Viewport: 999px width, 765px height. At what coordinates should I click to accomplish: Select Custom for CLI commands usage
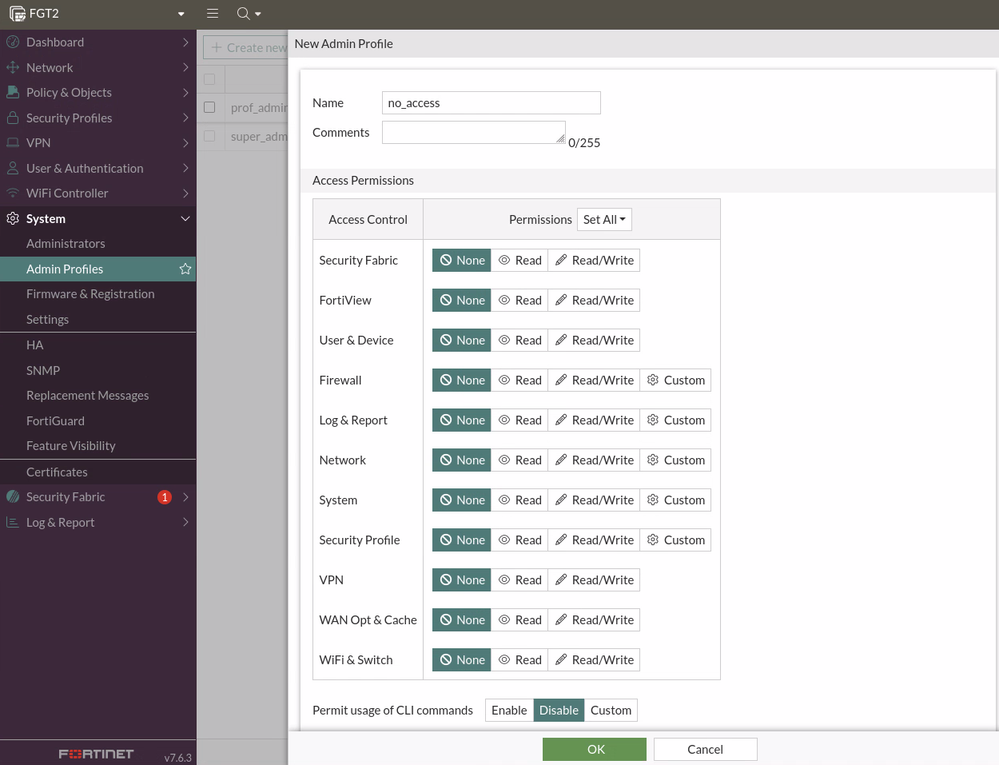click(610, 710)
